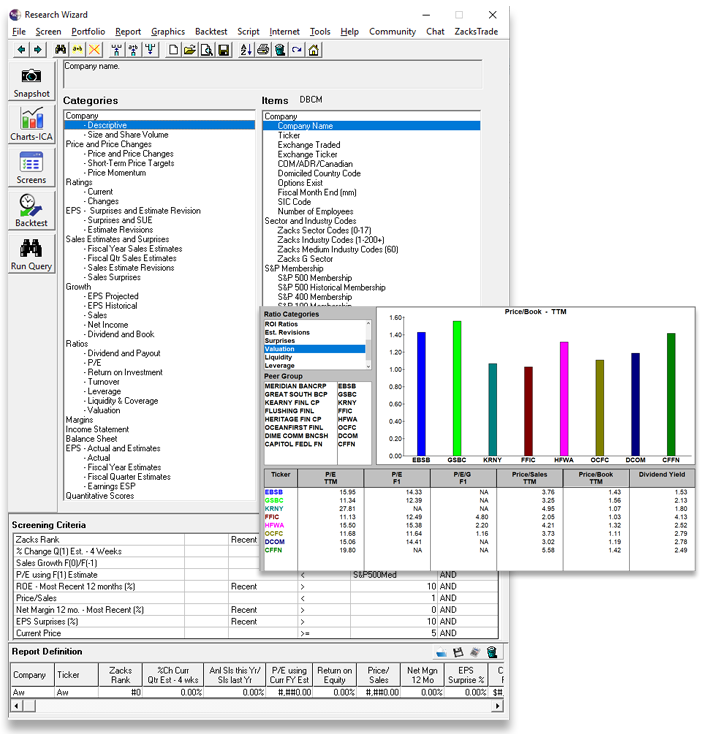Viewport: 717px width, 734px height.
Task: Open the Script menu
Action: pyautogui.click(x=248, y=32)
